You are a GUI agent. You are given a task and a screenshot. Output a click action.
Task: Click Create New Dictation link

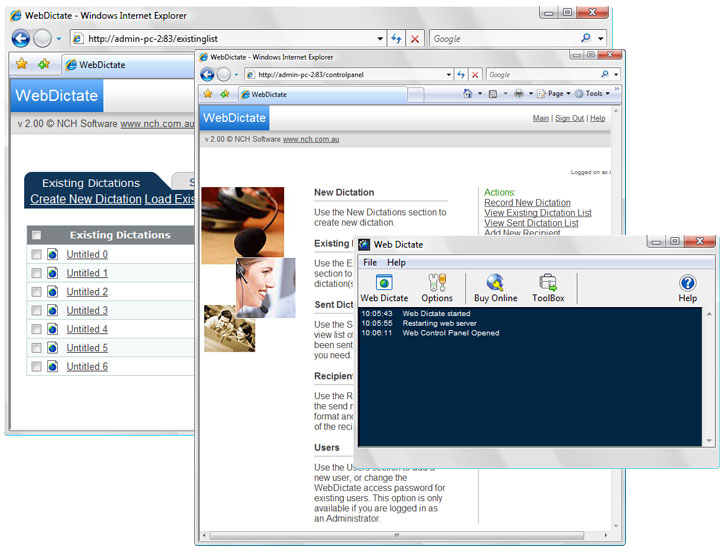pyautogui.click(x=86, y=199)
